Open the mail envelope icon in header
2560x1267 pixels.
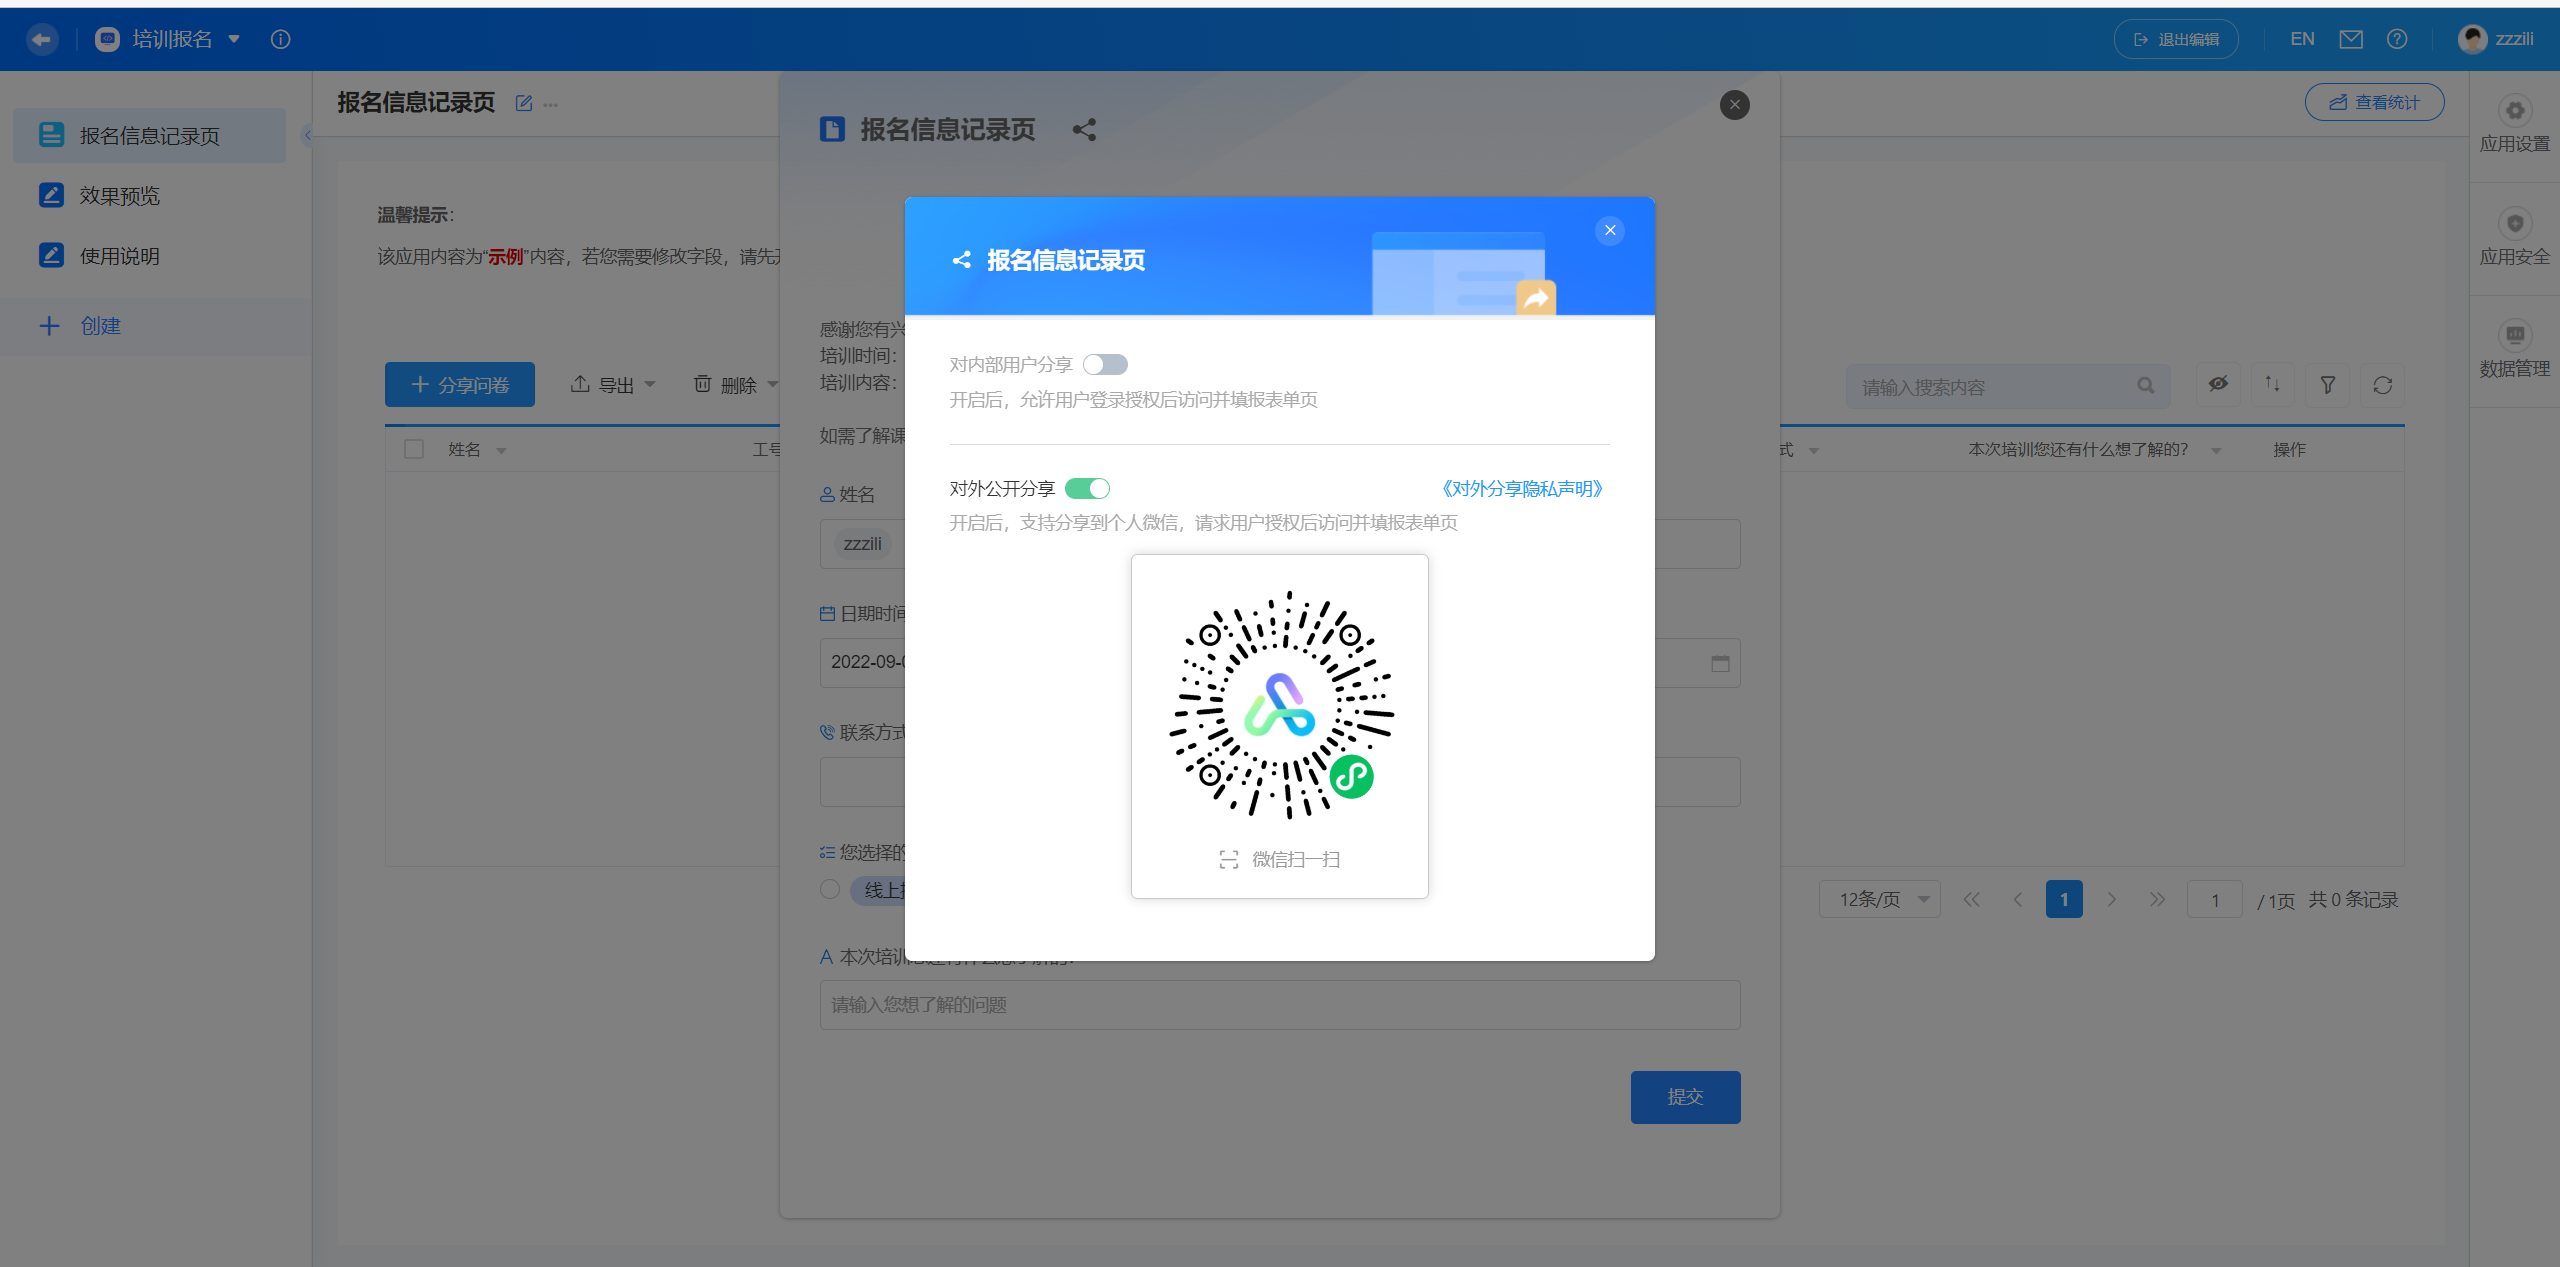click(2351, 39)
